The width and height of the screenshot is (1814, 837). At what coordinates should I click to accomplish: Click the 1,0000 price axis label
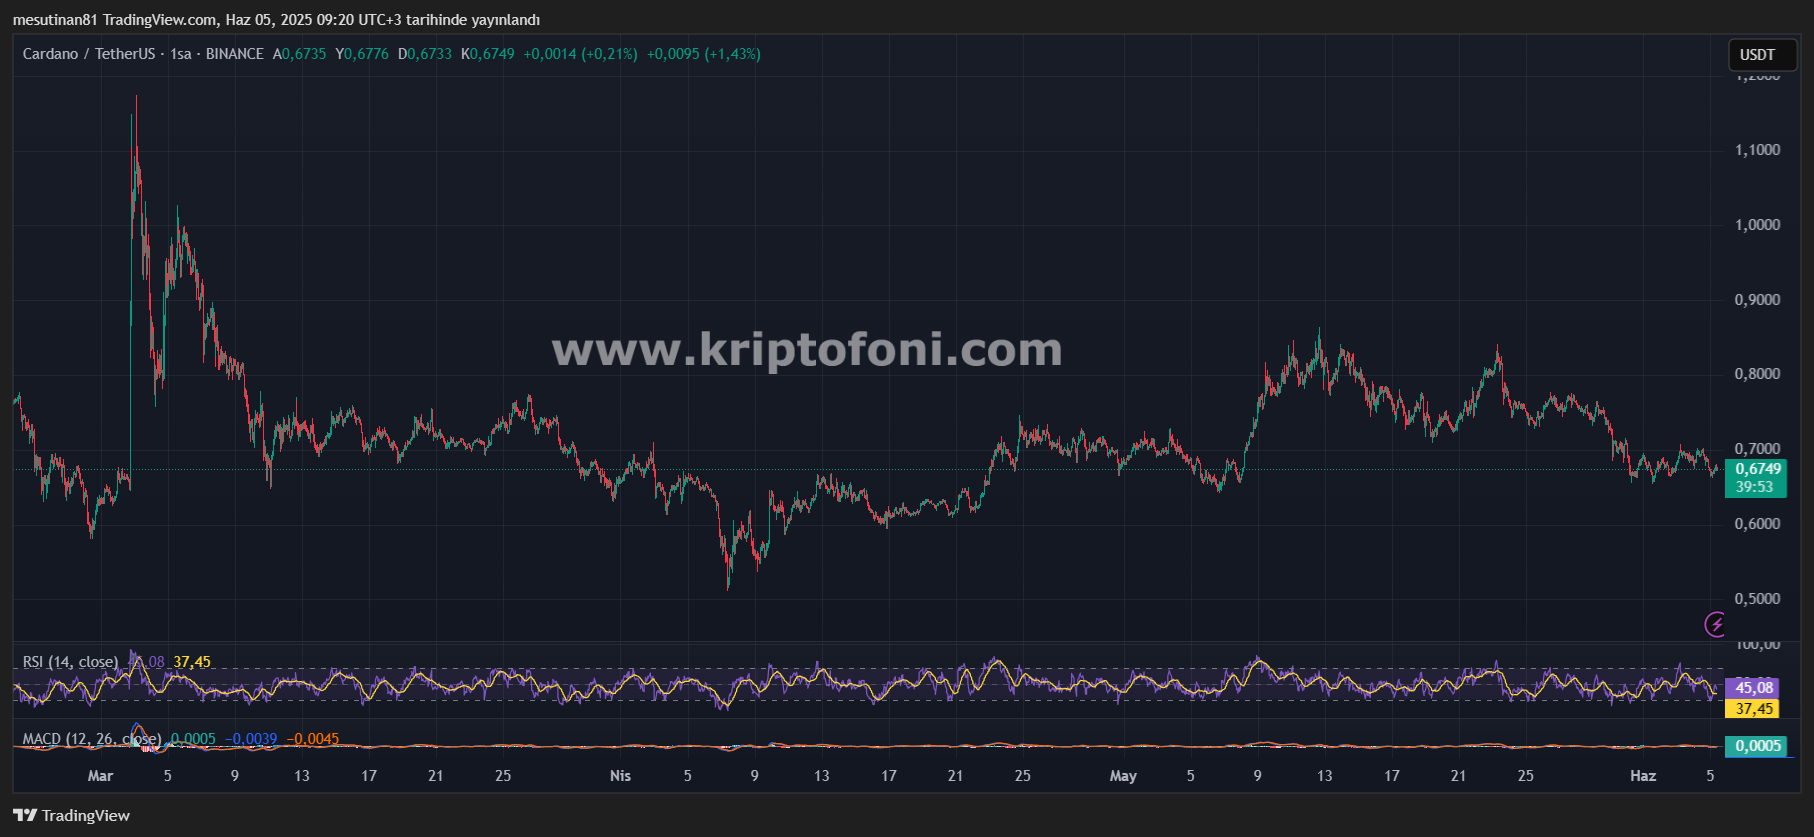coord(1757,225)
